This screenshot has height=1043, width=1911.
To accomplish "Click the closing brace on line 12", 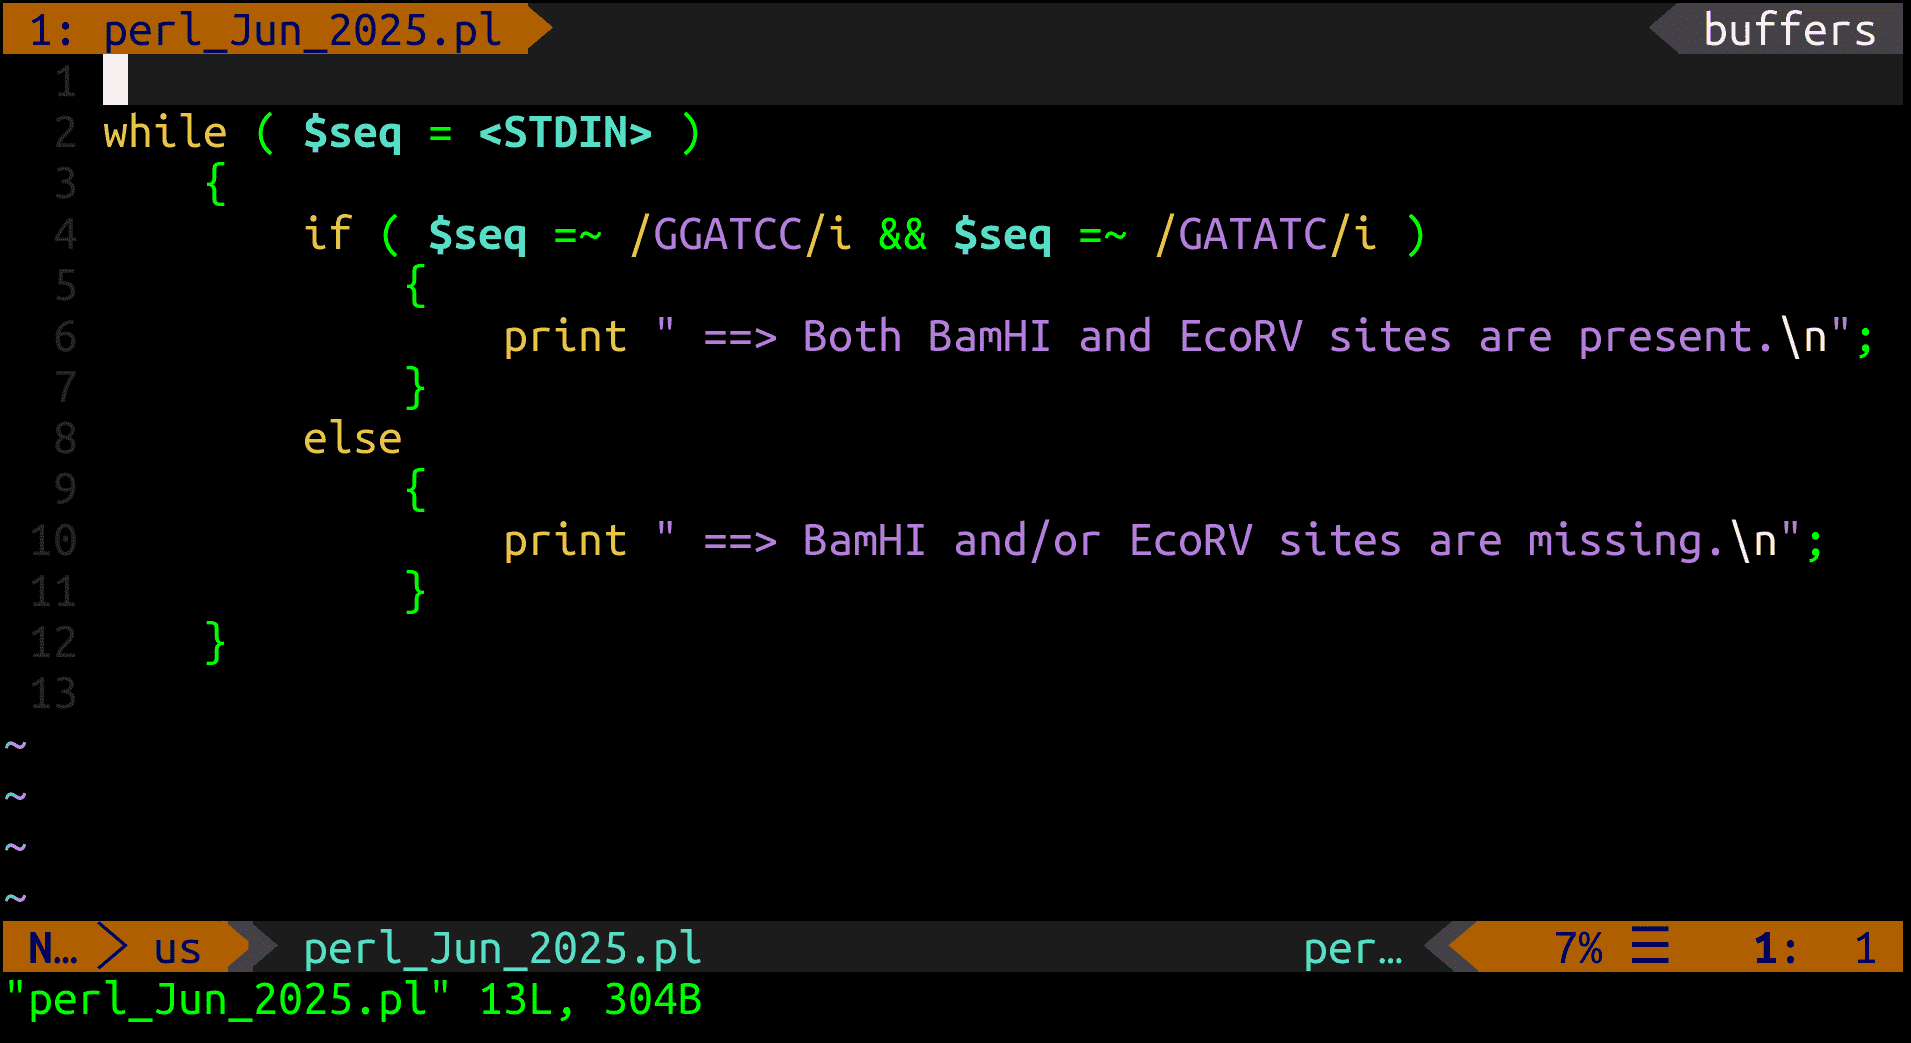I will [215, 642].
